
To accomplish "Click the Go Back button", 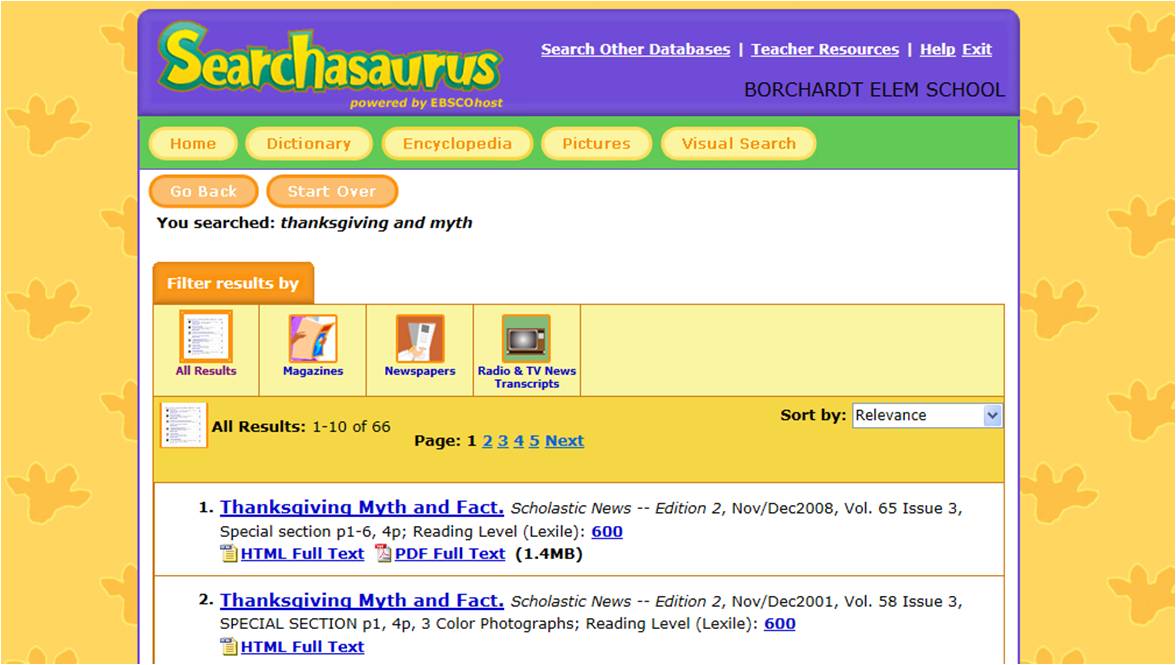I will [203, 191].
